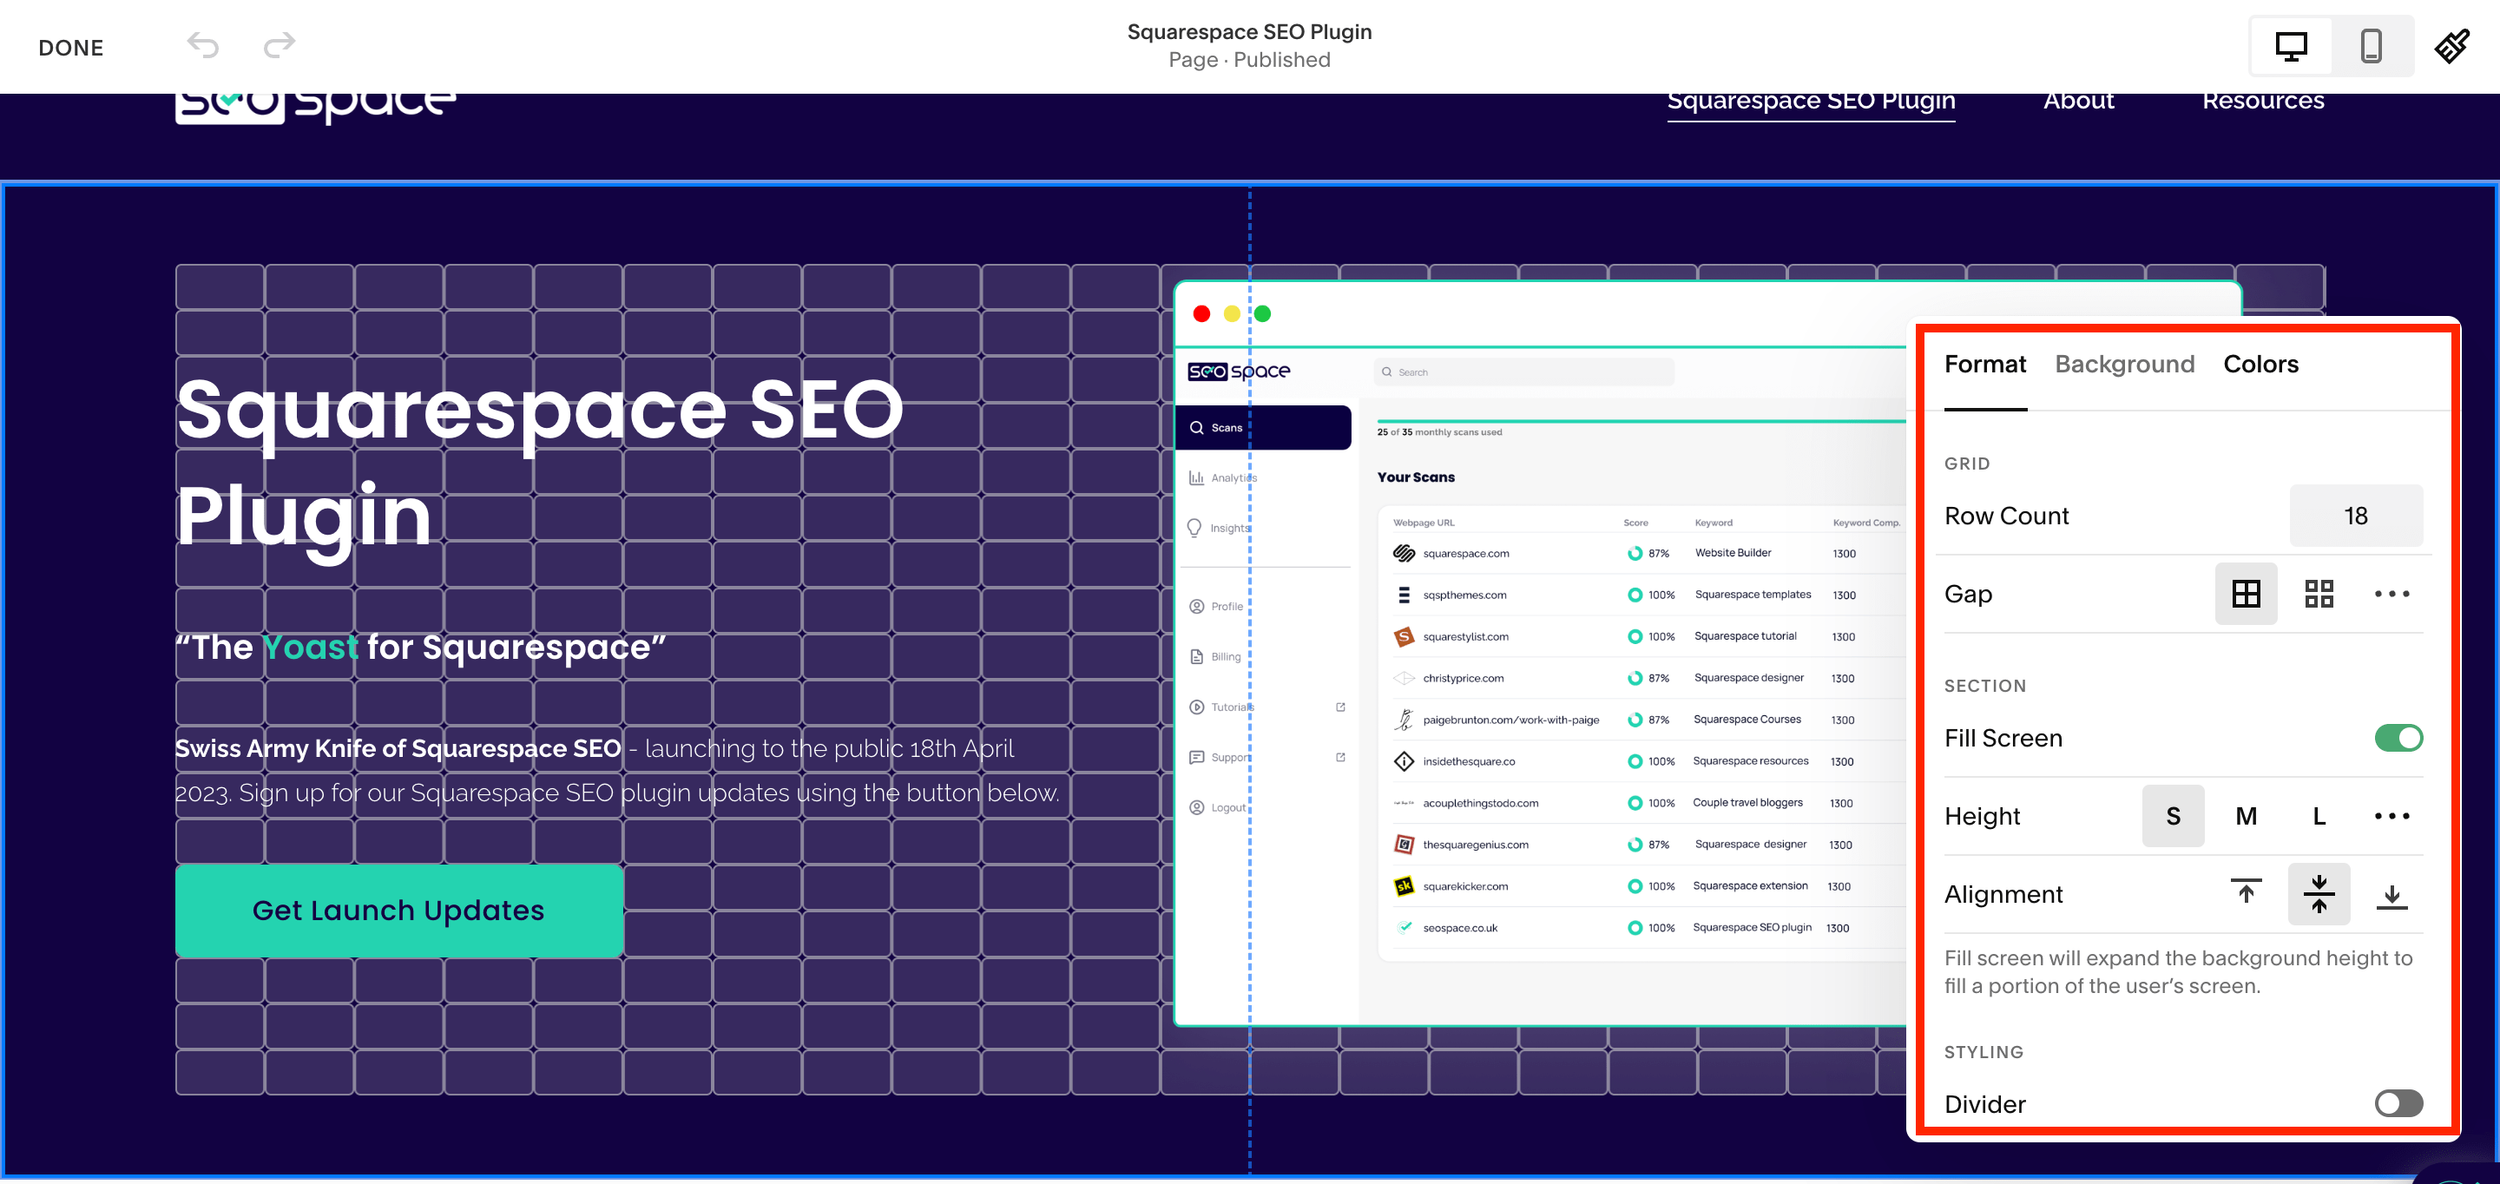Enable the Divider toggle

2398,1104
